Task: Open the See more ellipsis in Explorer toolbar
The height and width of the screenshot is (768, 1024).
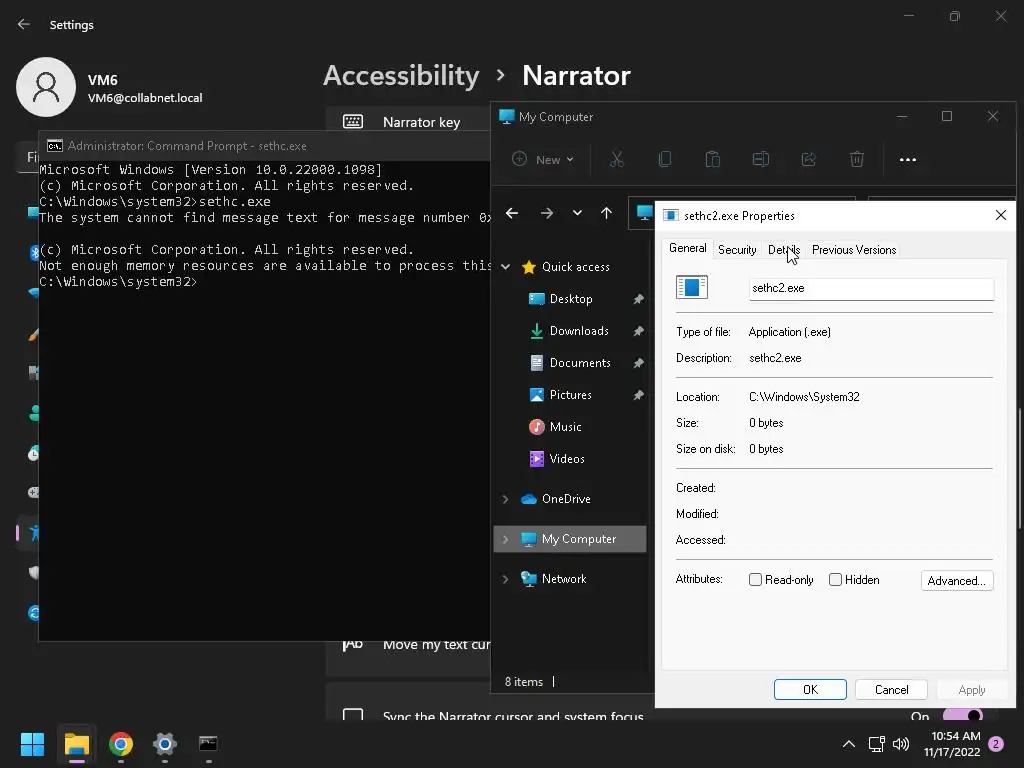Action: pos(908,159)
